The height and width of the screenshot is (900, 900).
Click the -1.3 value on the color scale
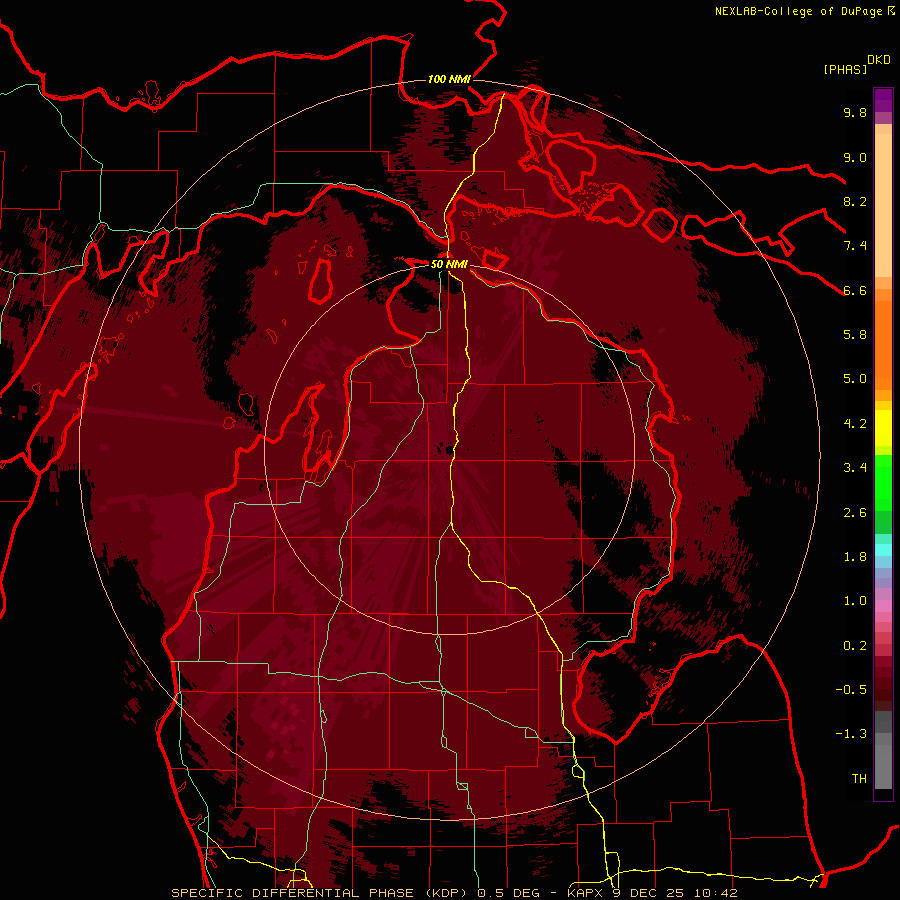click(851, 734)
